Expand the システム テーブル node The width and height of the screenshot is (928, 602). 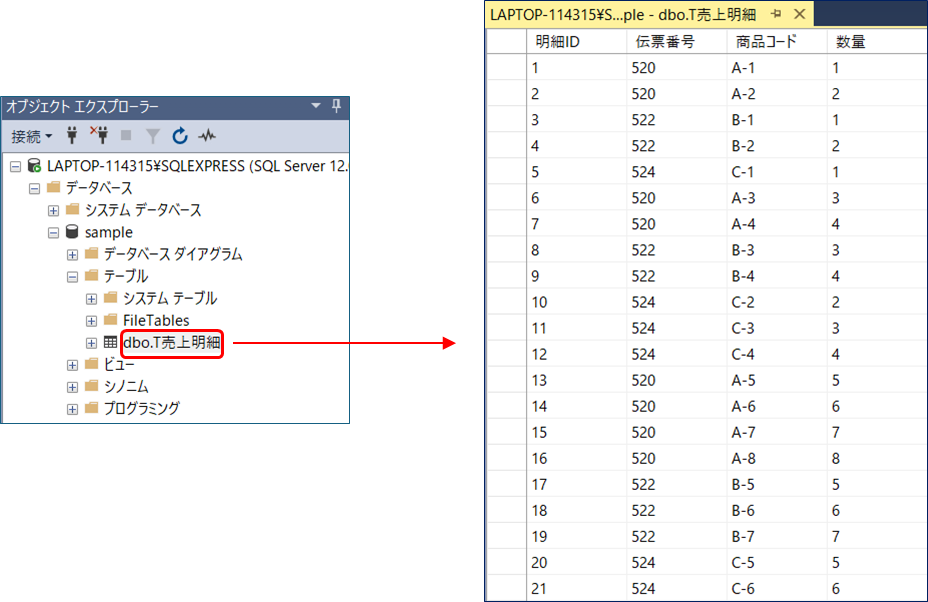coord(91,299)
